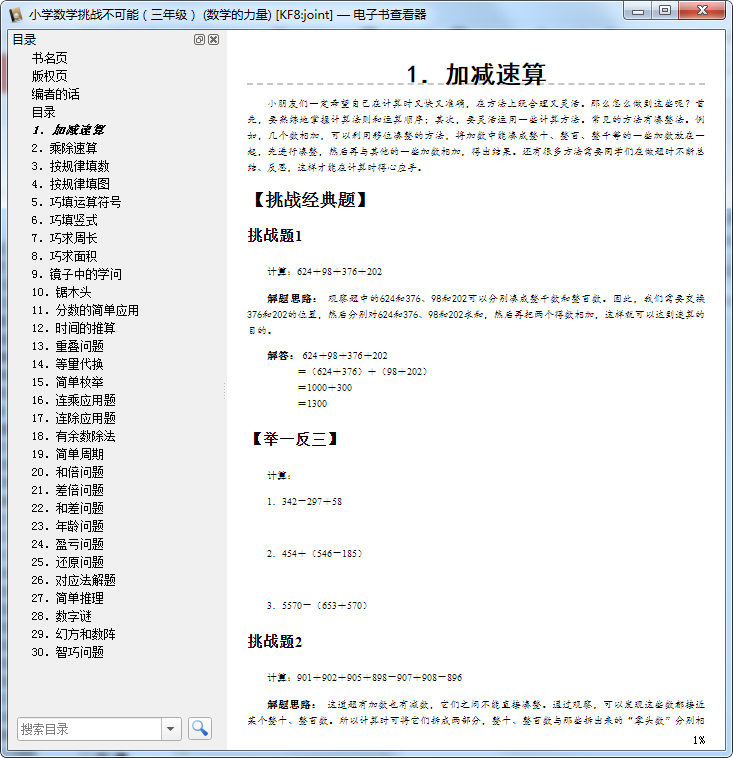
Task: Jump to chapter 14. 等量代换
Action: click(x=68, y=364)
